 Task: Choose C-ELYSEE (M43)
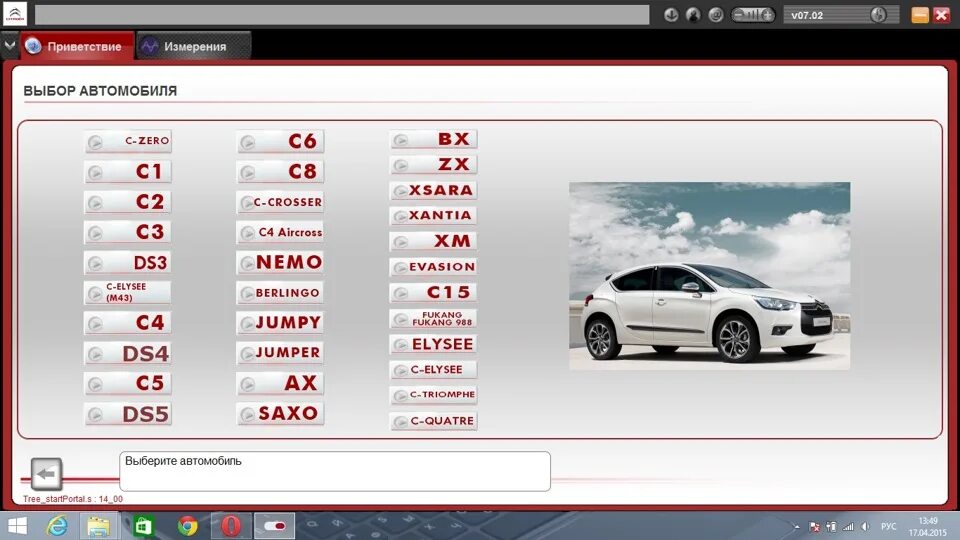click(x=128, y=293)
